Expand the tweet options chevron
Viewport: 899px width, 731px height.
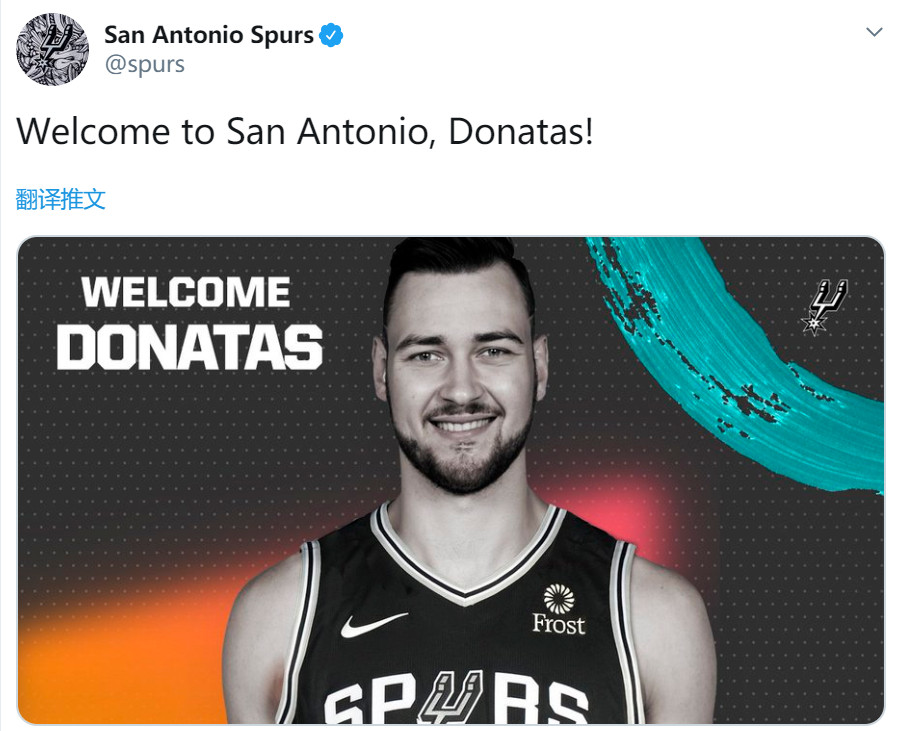tap(874, 33)
